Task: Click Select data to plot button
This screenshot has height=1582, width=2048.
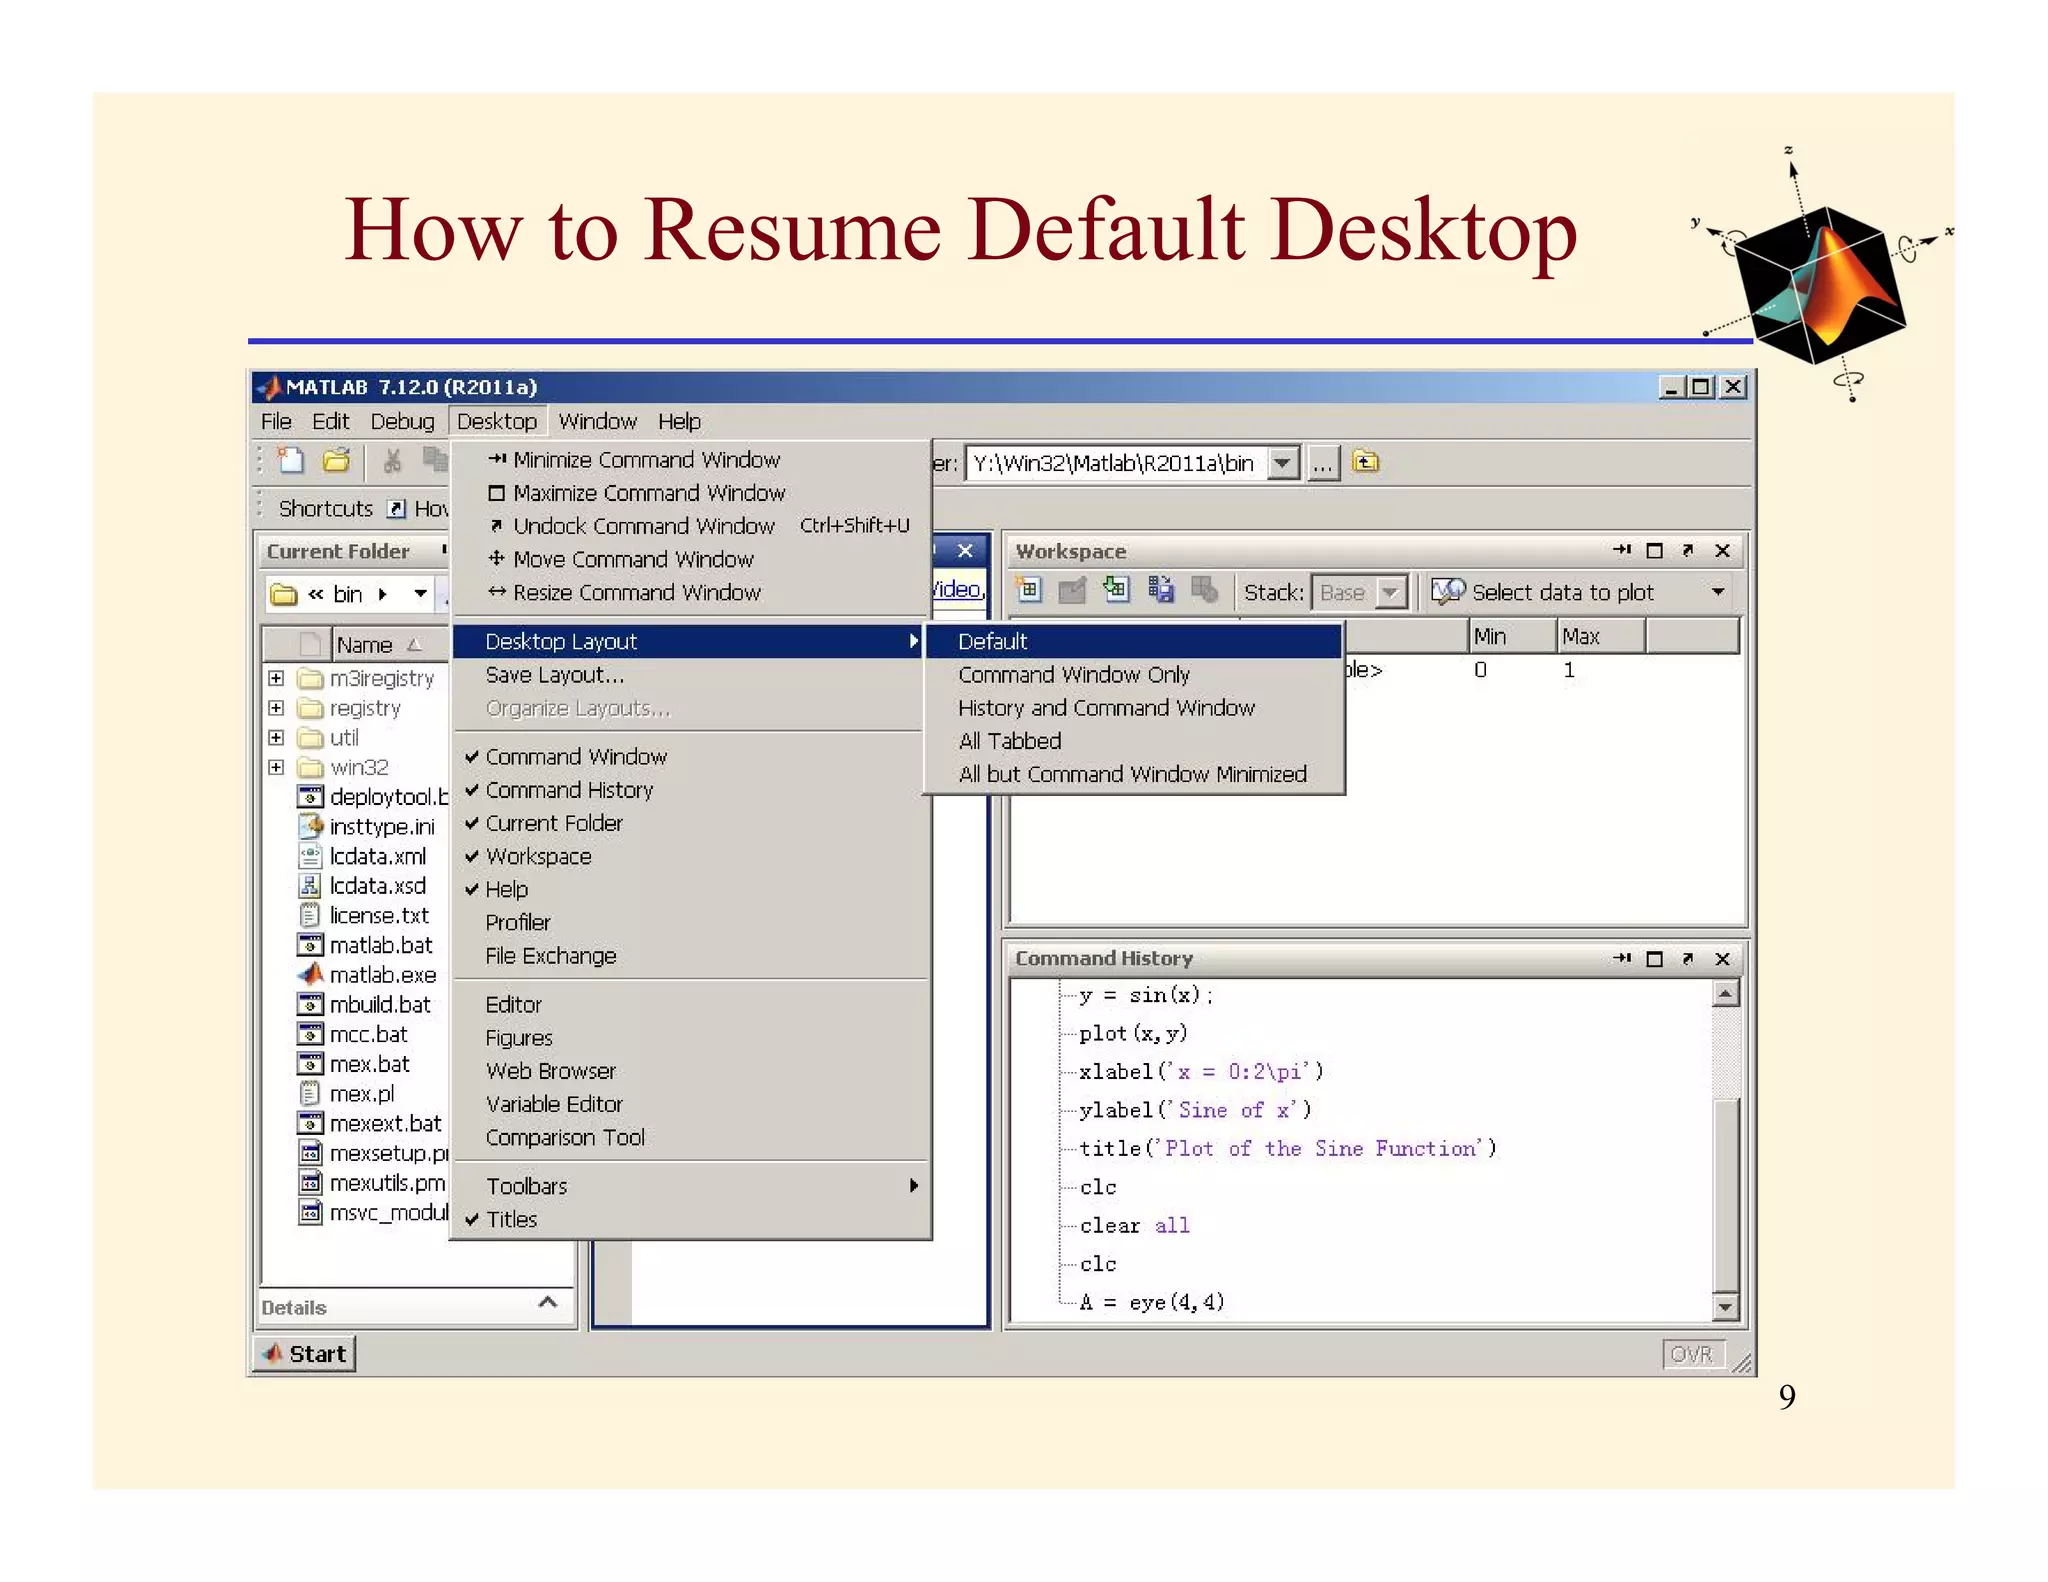Action: click(1543, 592)
